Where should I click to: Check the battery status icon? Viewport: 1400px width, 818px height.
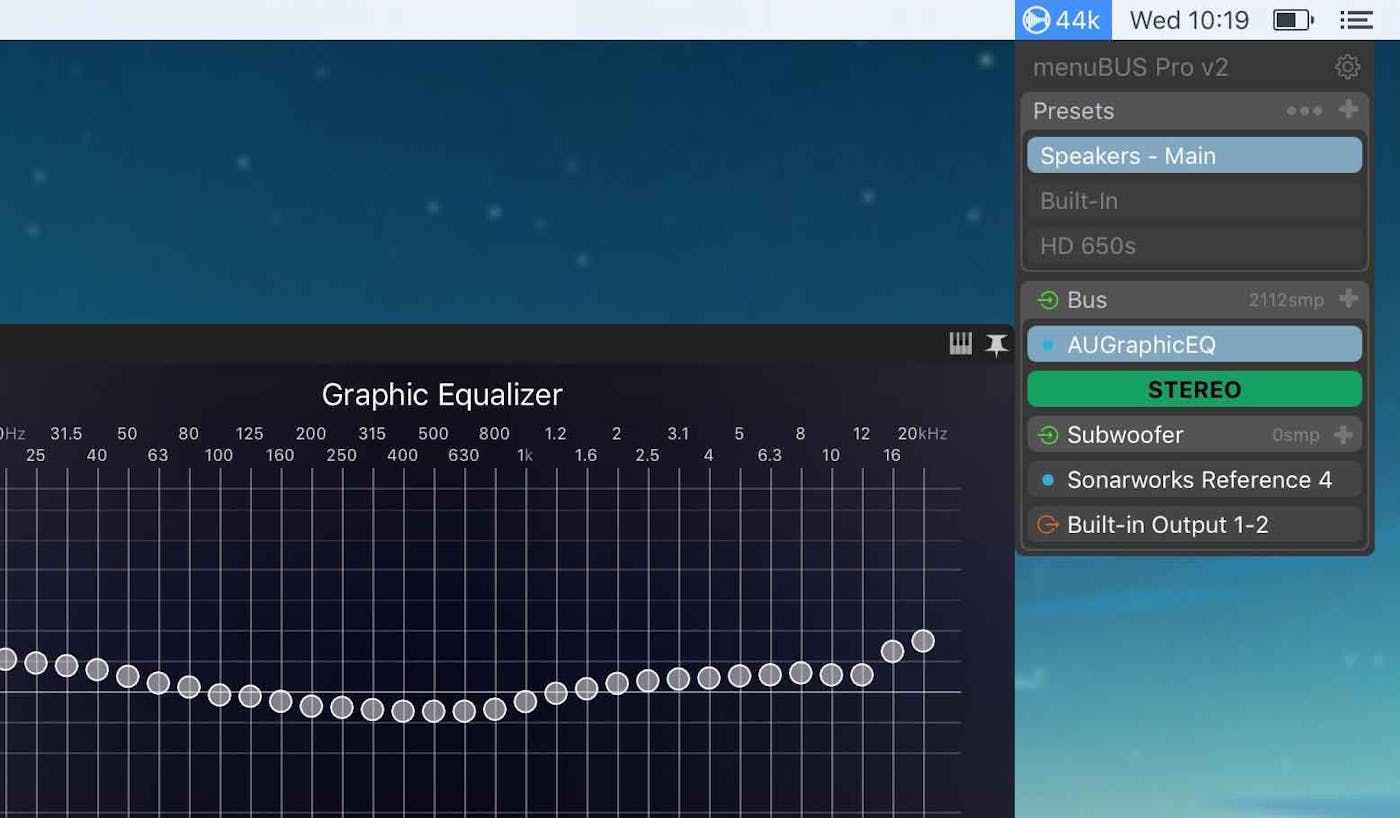pos(1293,20)
